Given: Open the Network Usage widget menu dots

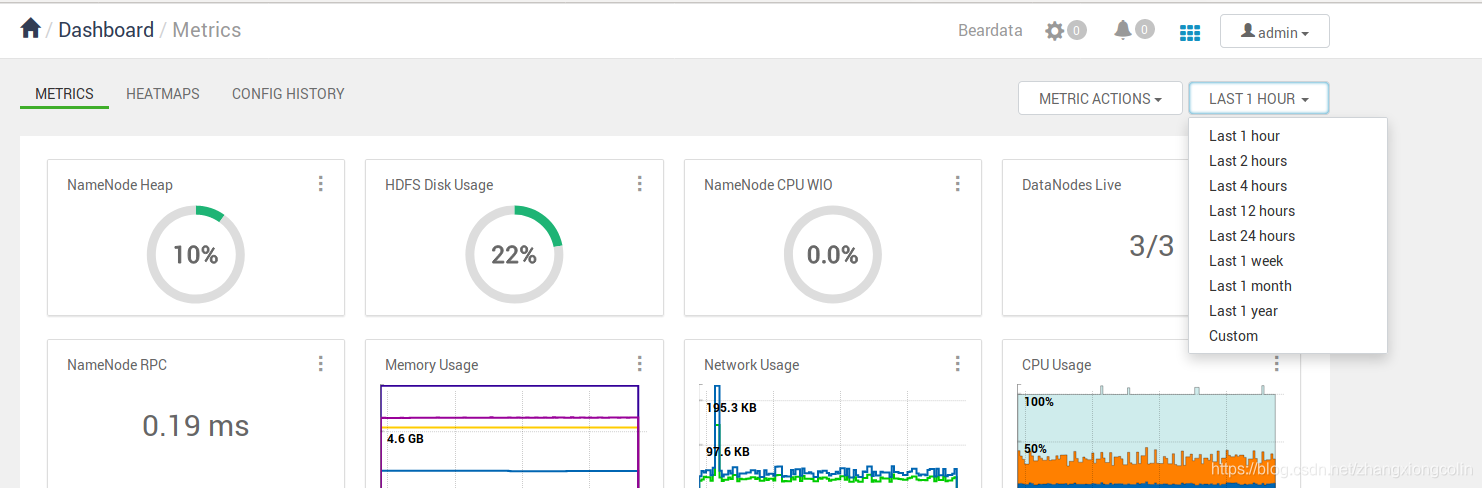Looking at the screenshot, I should [957, 364].
